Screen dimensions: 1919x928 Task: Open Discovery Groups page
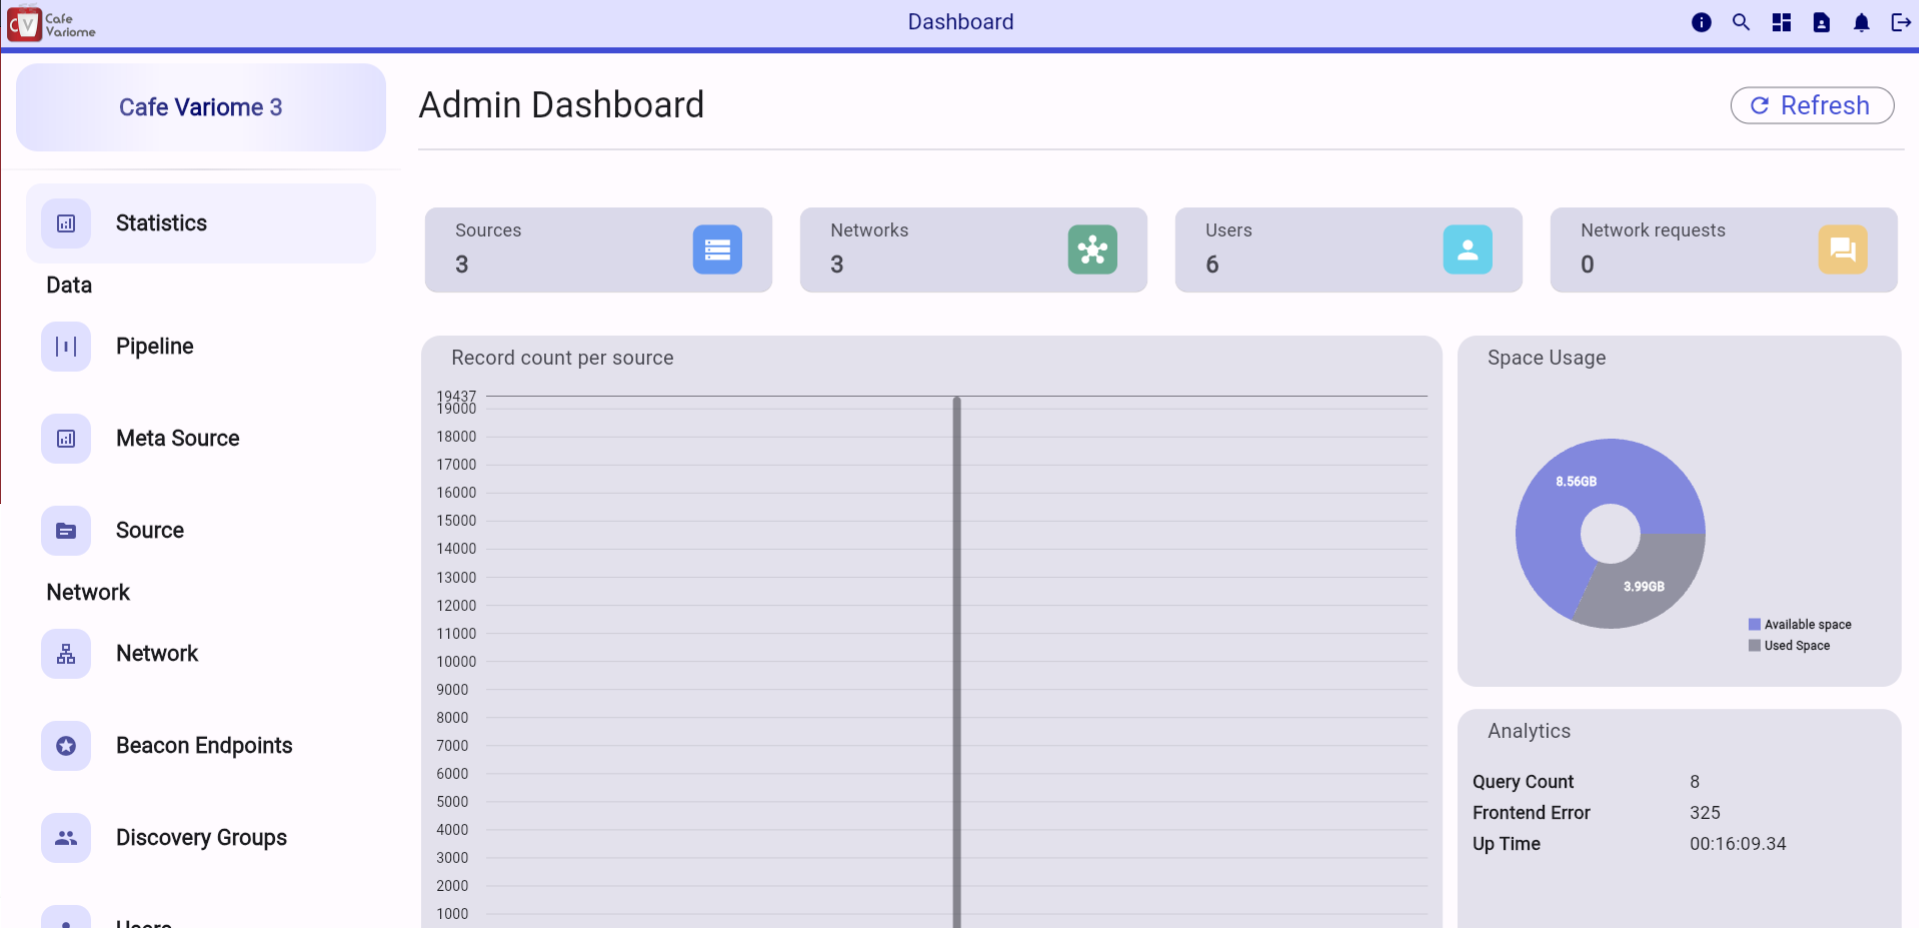pos(201,837)
